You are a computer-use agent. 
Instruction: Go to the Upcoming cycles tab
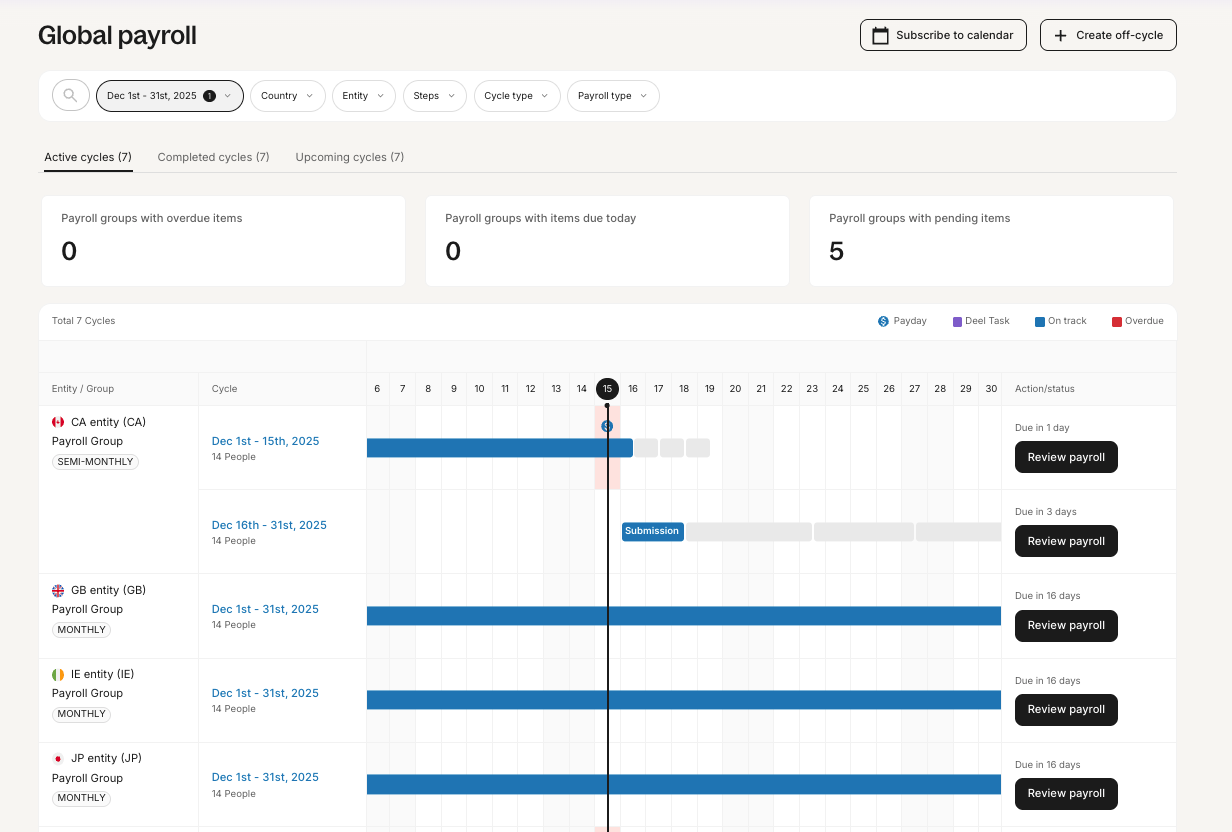(350, 157)
